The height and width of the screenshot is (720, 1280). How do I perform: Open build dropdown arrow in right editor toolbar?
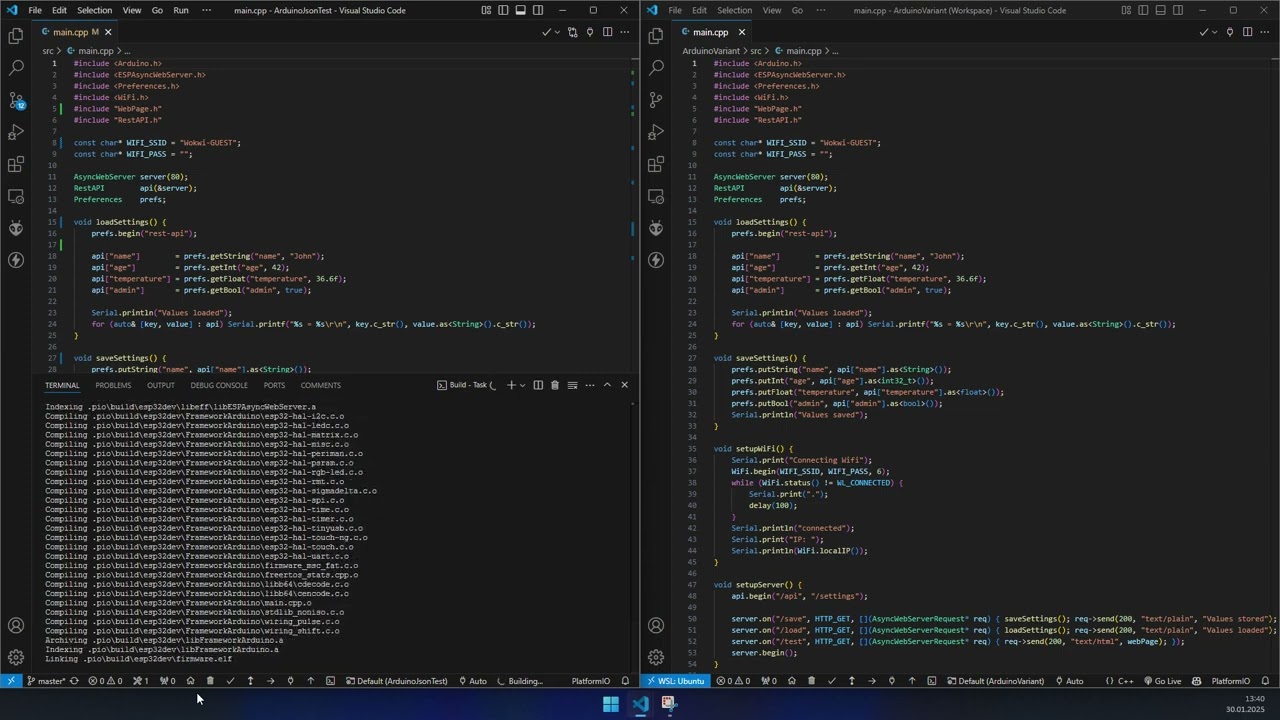coord(1215,32)
